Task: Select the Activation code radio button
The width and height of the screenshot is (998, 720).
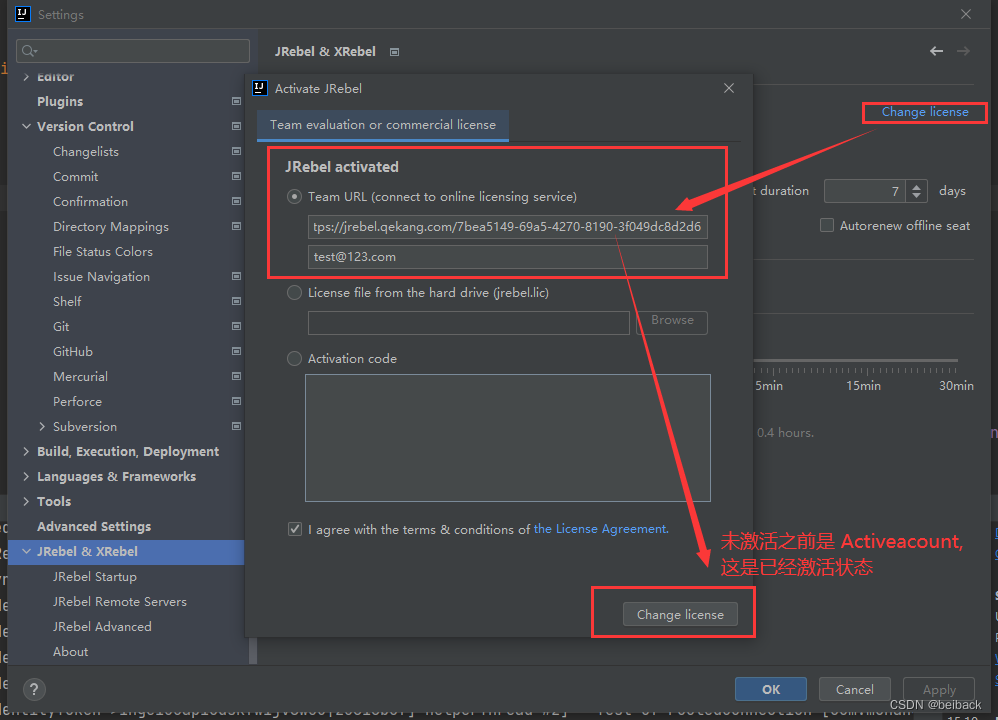Action: point(294,358)
